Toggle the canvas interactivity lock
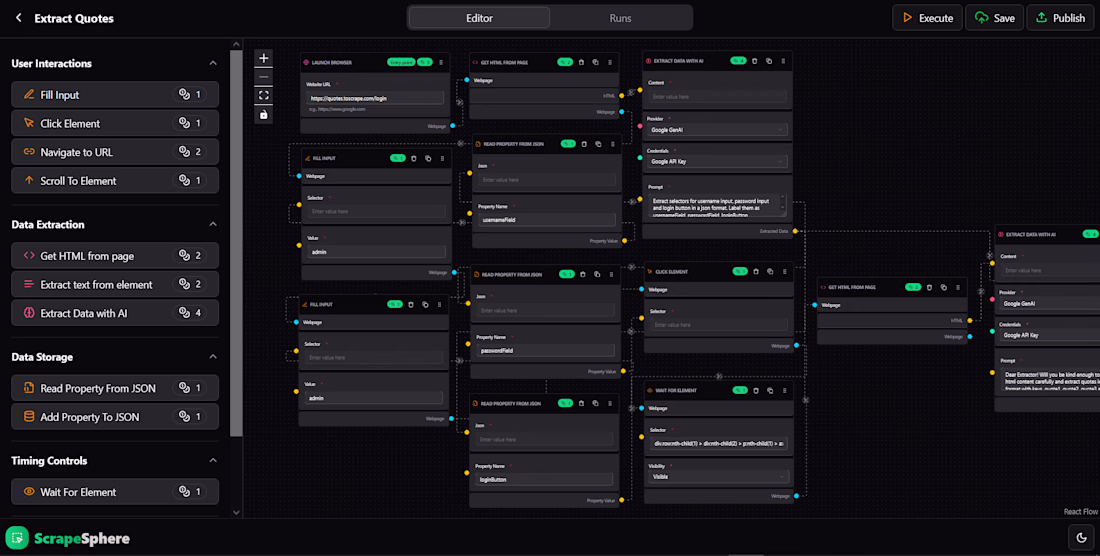 click(x=264, y=114)
